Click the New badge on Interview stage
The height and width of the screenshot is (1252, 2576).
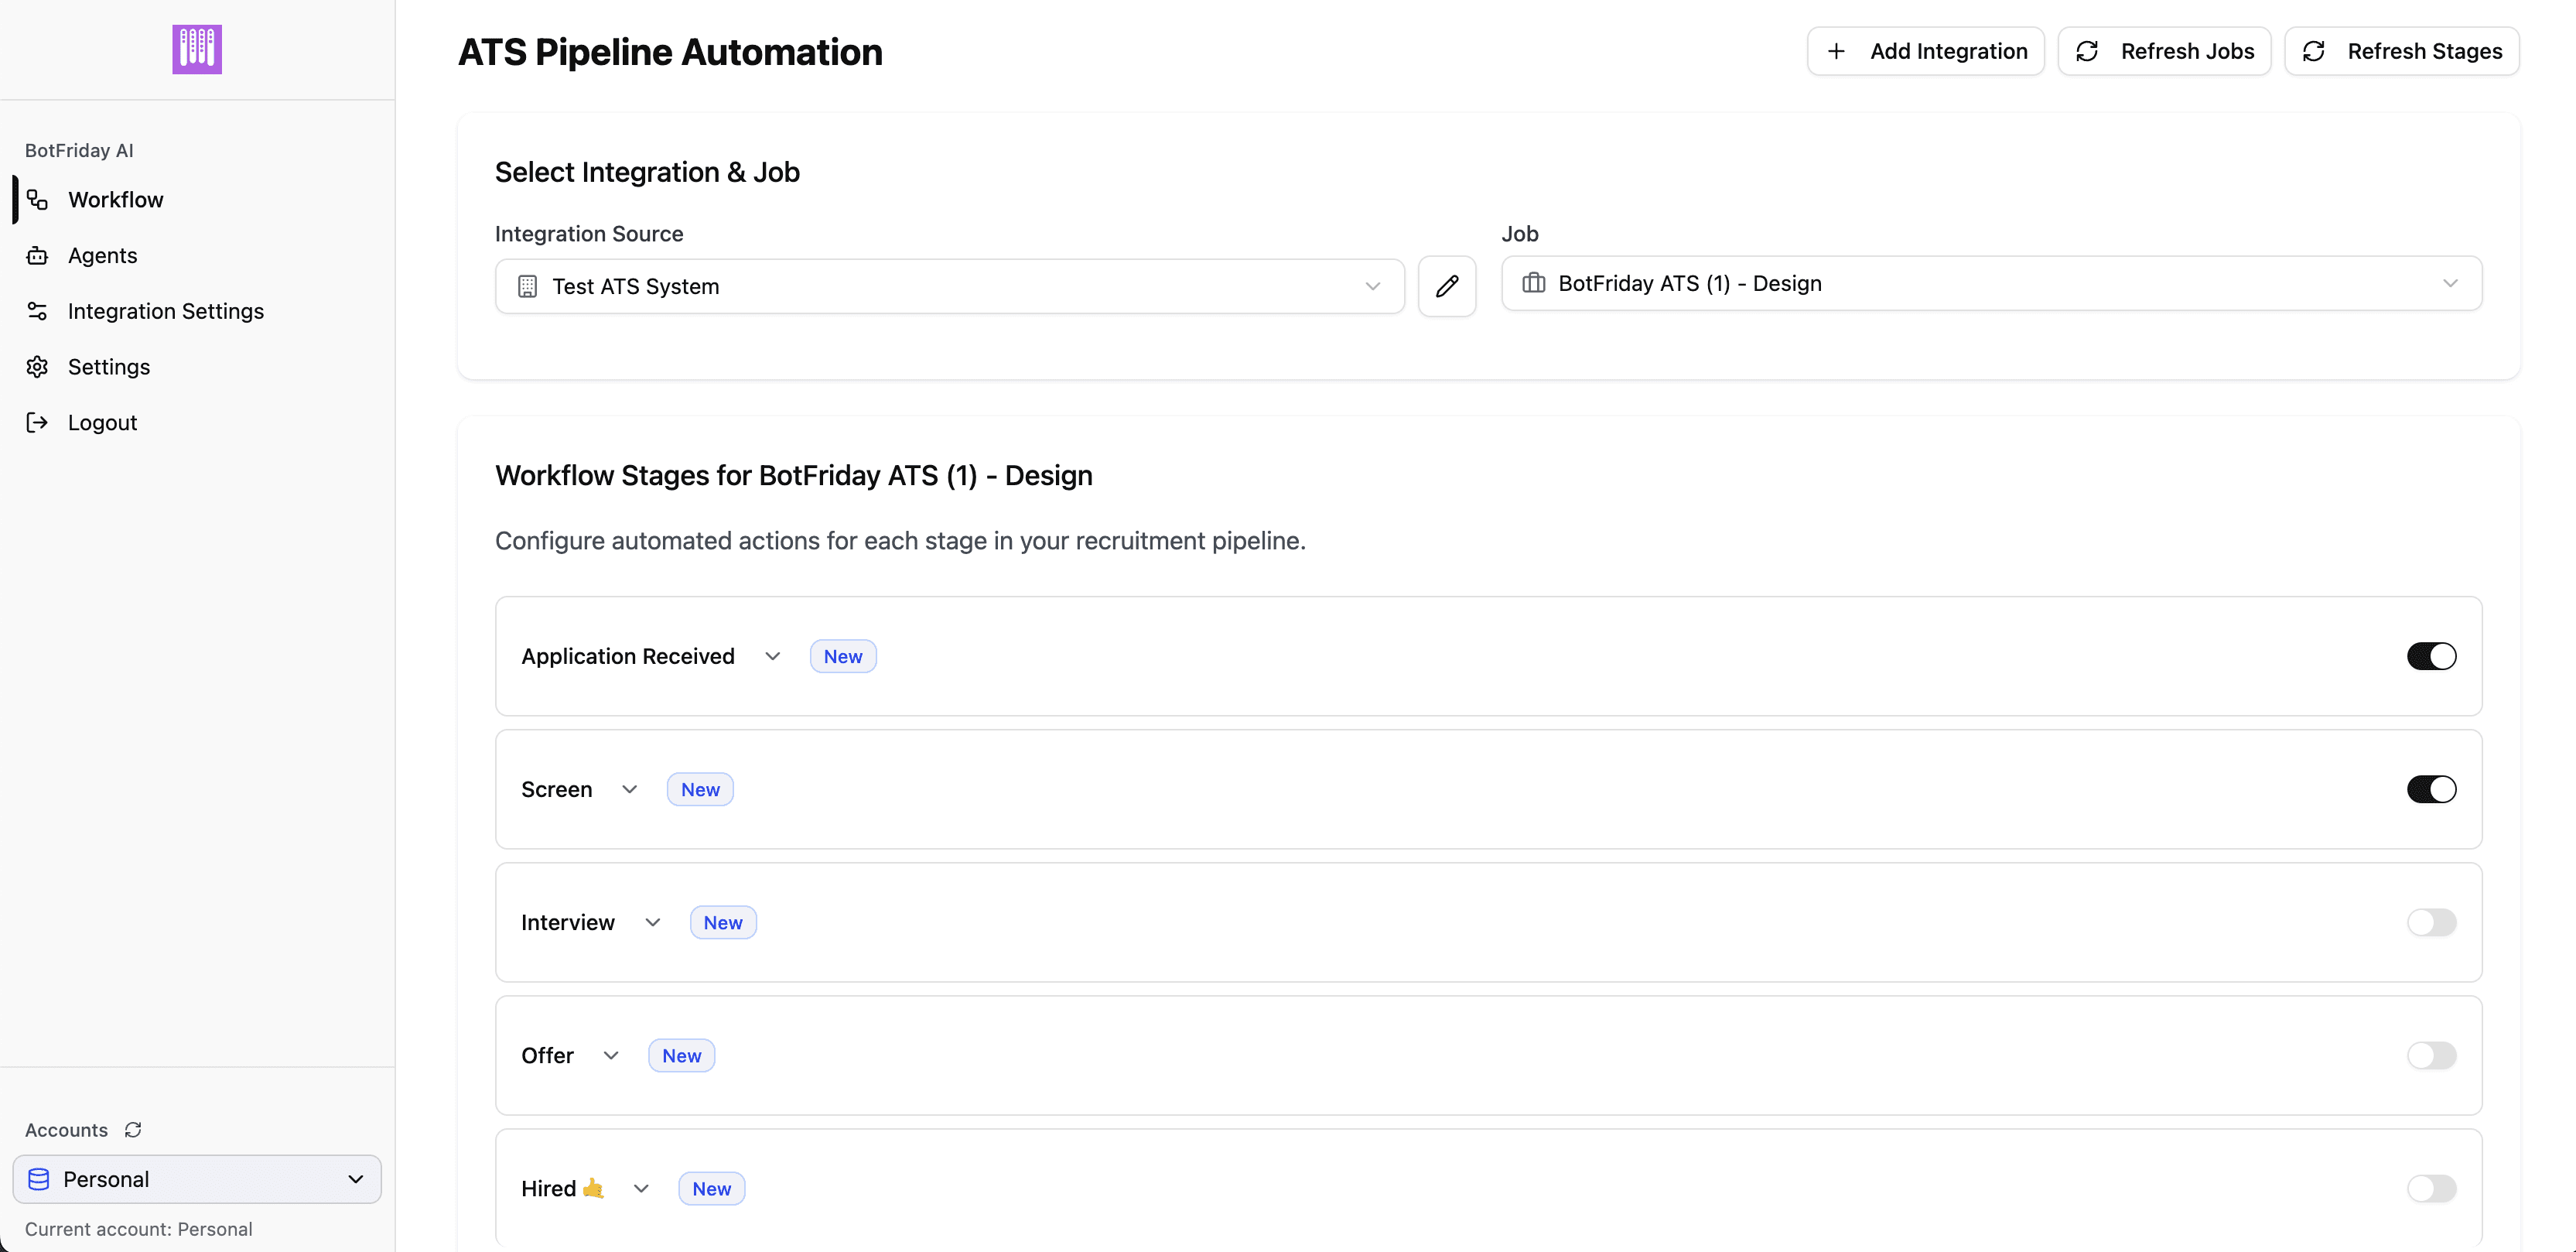[x=723, y=922]
